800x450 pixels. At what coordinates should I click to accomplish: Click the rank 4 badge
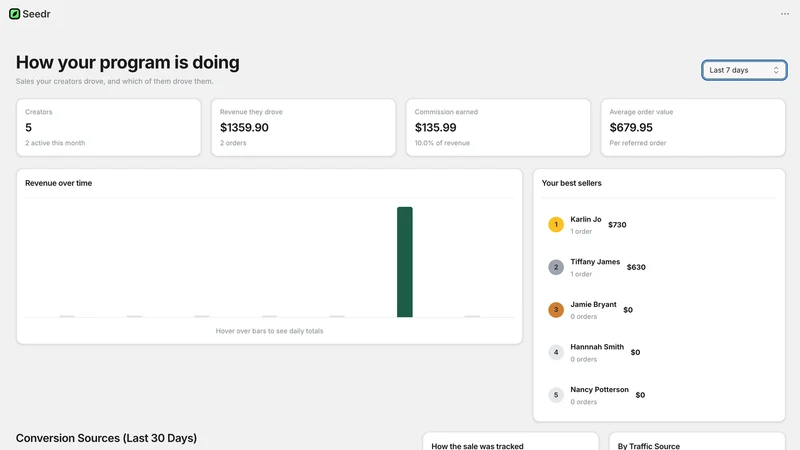556,352
